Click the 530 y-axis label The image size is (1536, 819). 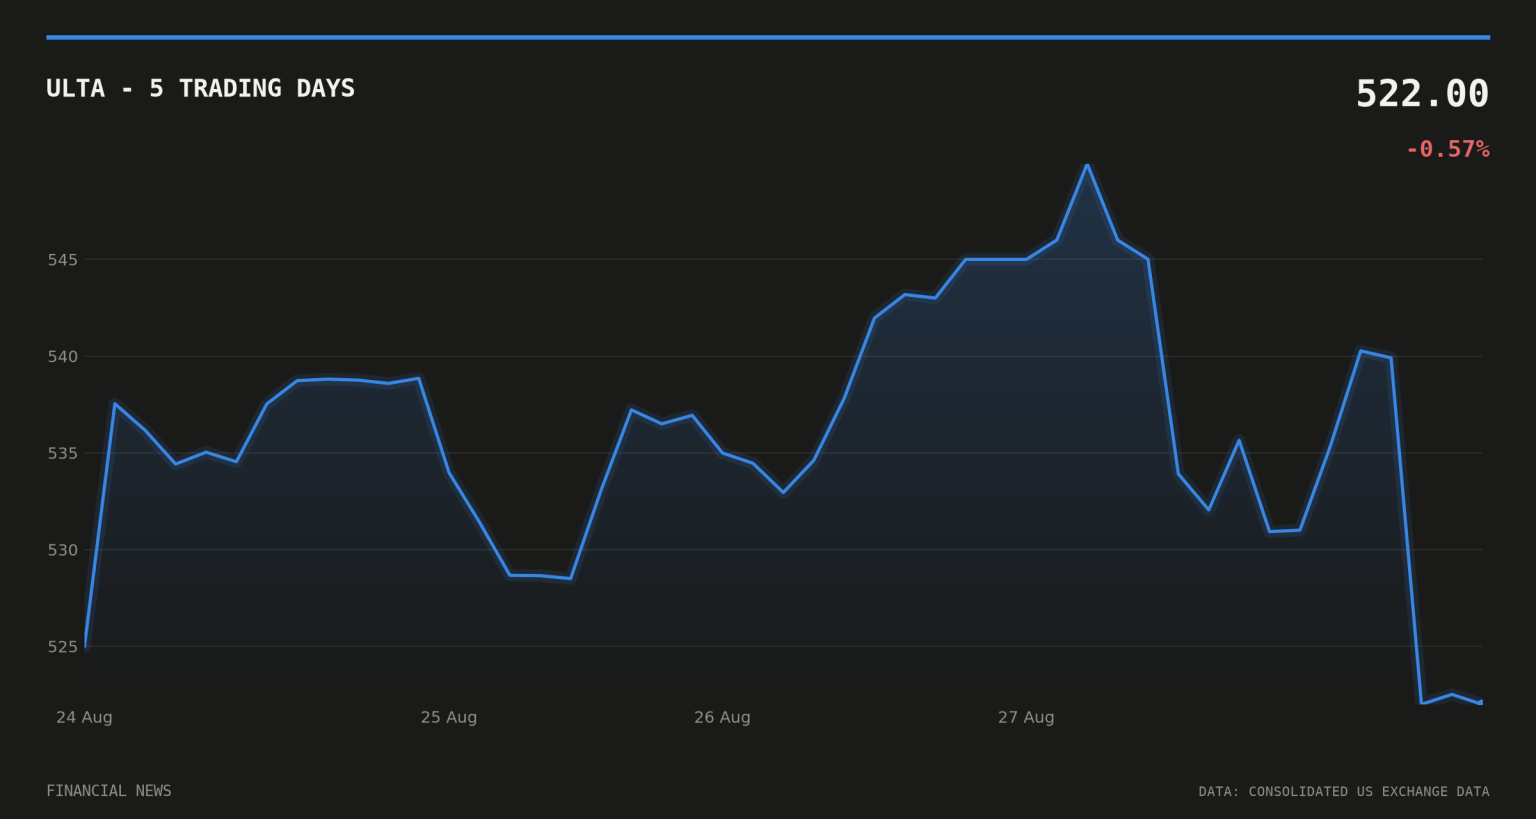[62, 550]
